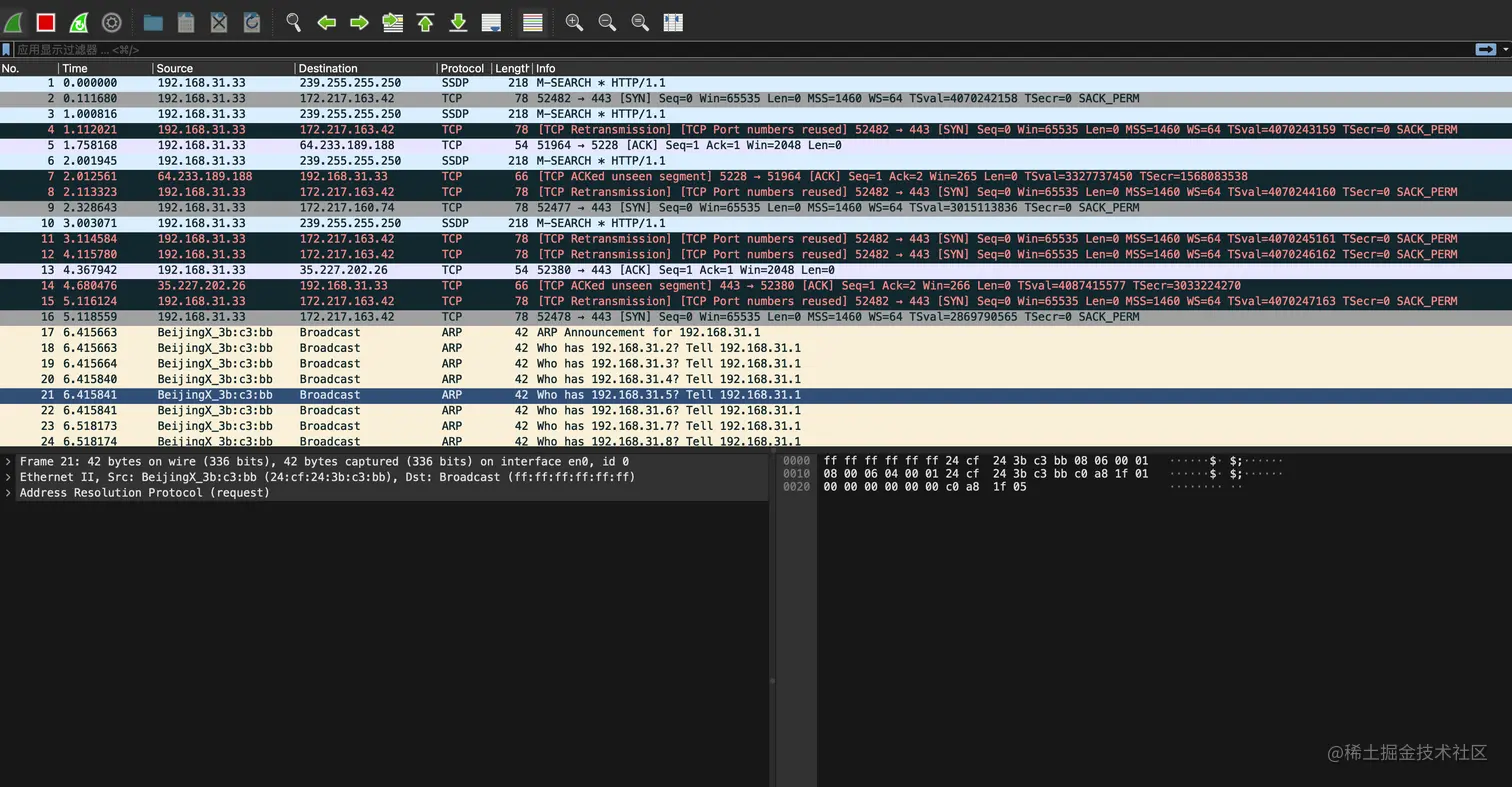Open capture options gear
1512x787 pixels.
[x=112, y=22]
